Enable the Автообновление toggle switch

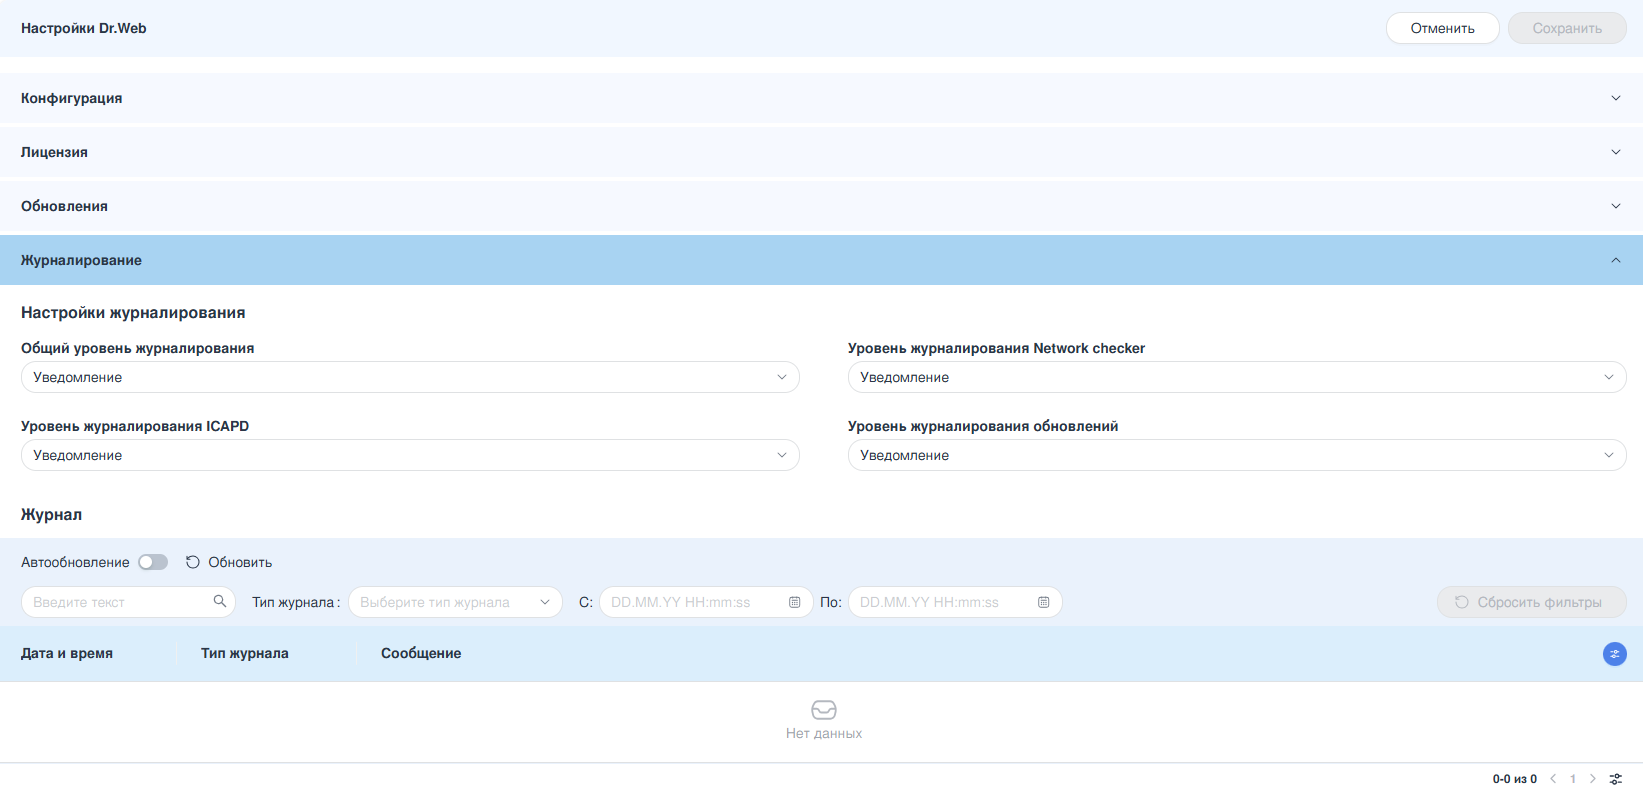[x=153, y=562]
